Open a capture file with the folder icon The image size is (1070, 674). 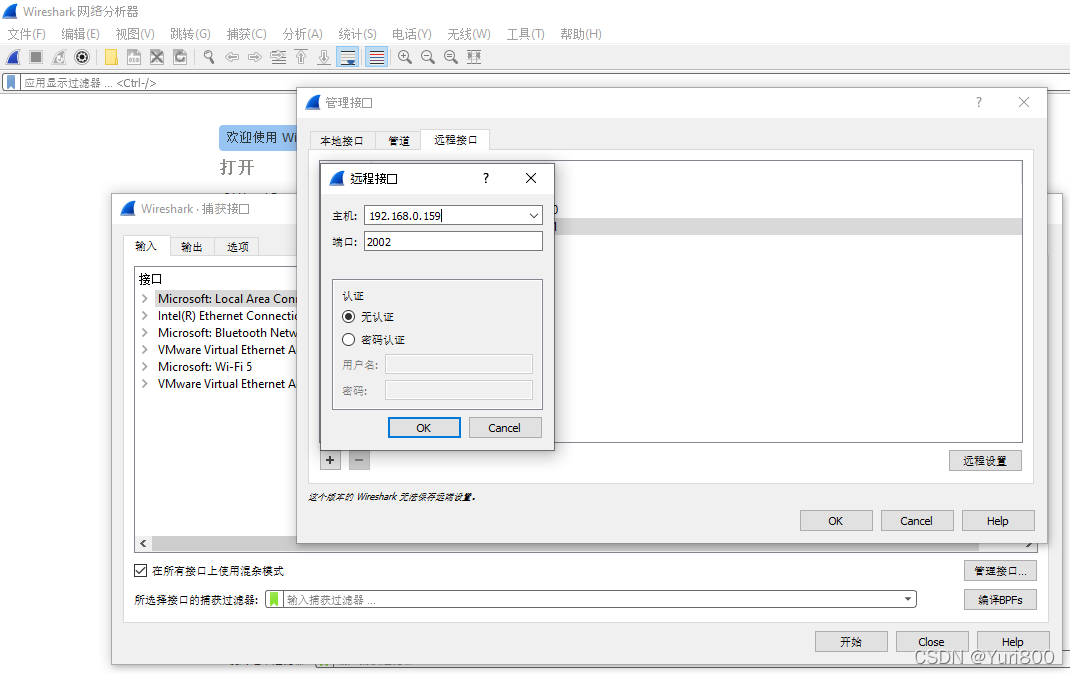click(x=111, y=57)
